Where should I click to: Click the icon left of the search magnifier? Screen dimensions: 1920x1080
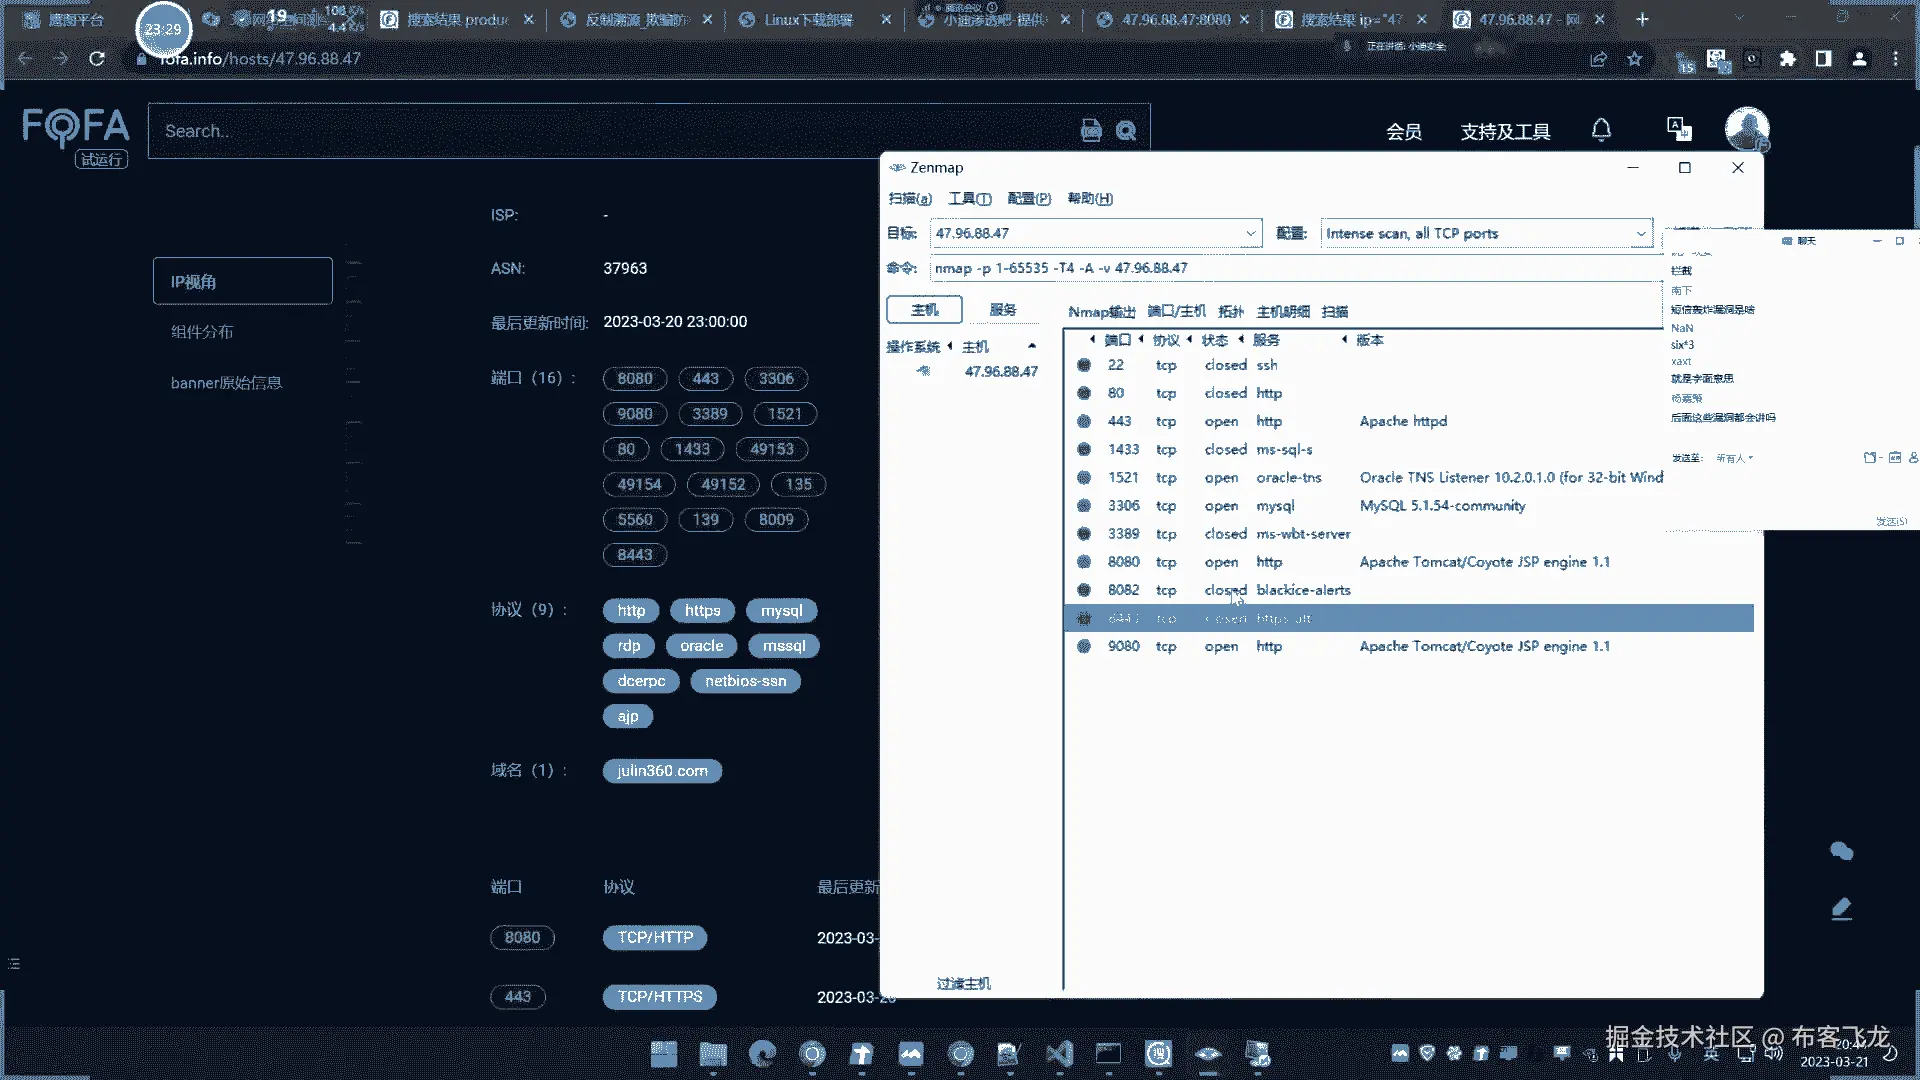1091,131
